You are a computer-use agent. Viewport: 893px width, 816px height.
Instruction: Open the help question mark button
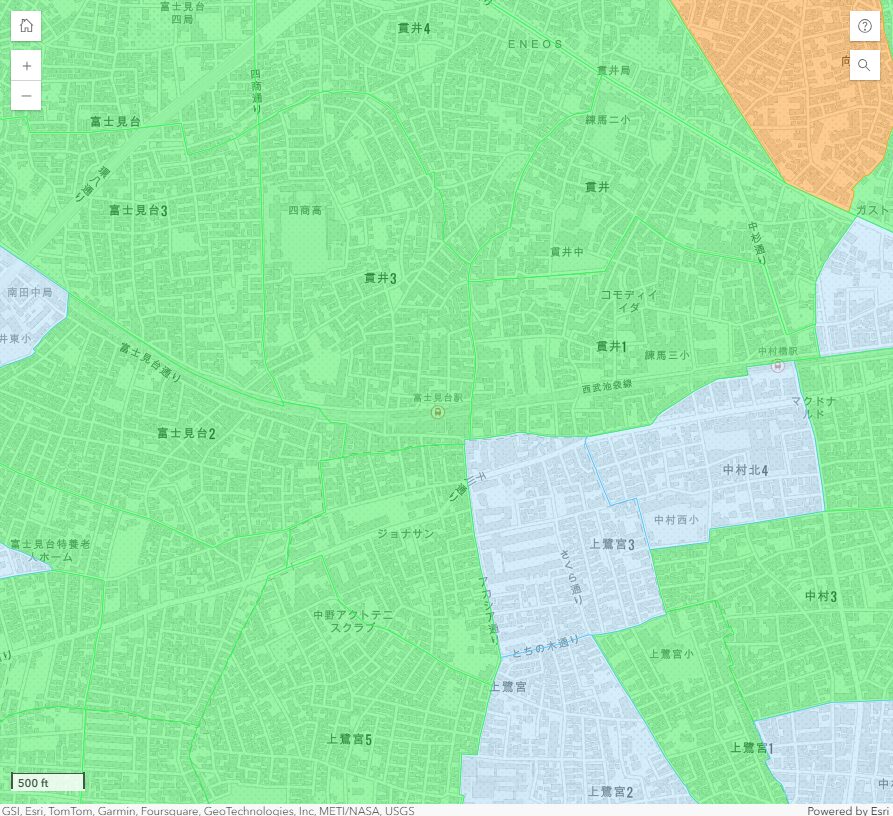[x=865, y=26]
